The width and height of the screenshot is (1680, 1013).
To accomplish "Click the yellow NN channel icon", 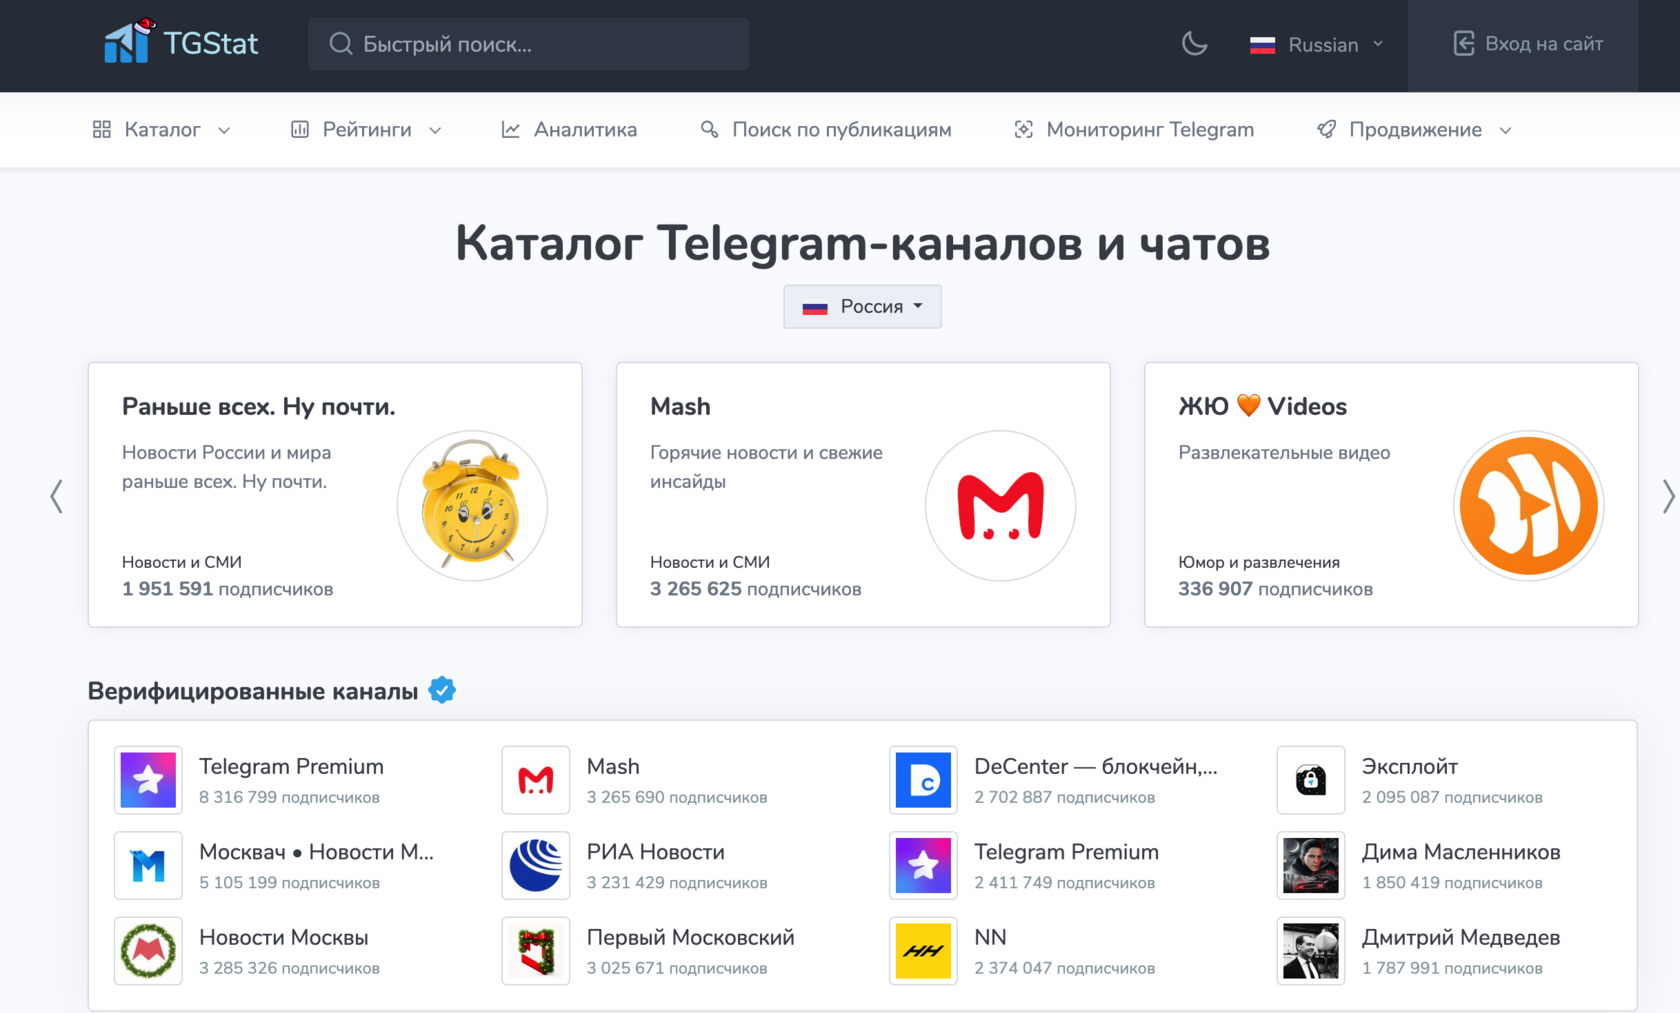I will 923,951.
